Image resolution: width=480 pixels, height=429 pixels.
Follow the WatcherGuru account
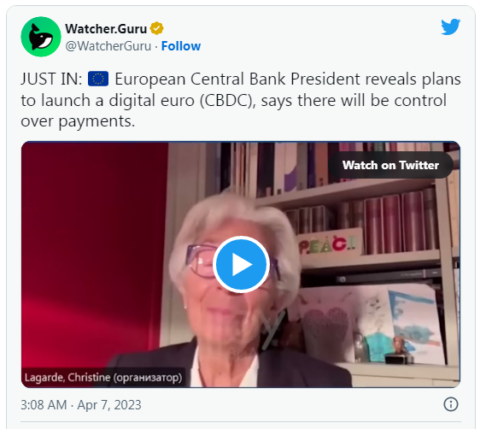(x=181, y=46)
